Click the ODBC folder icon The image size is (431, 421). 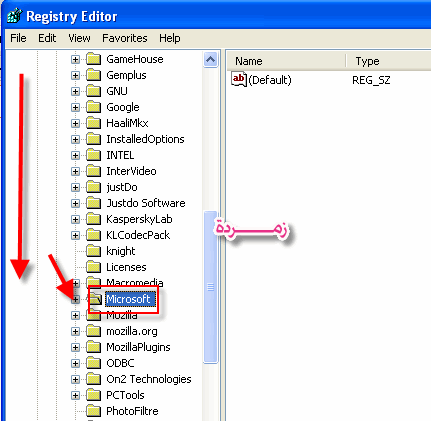coord(93,363)
